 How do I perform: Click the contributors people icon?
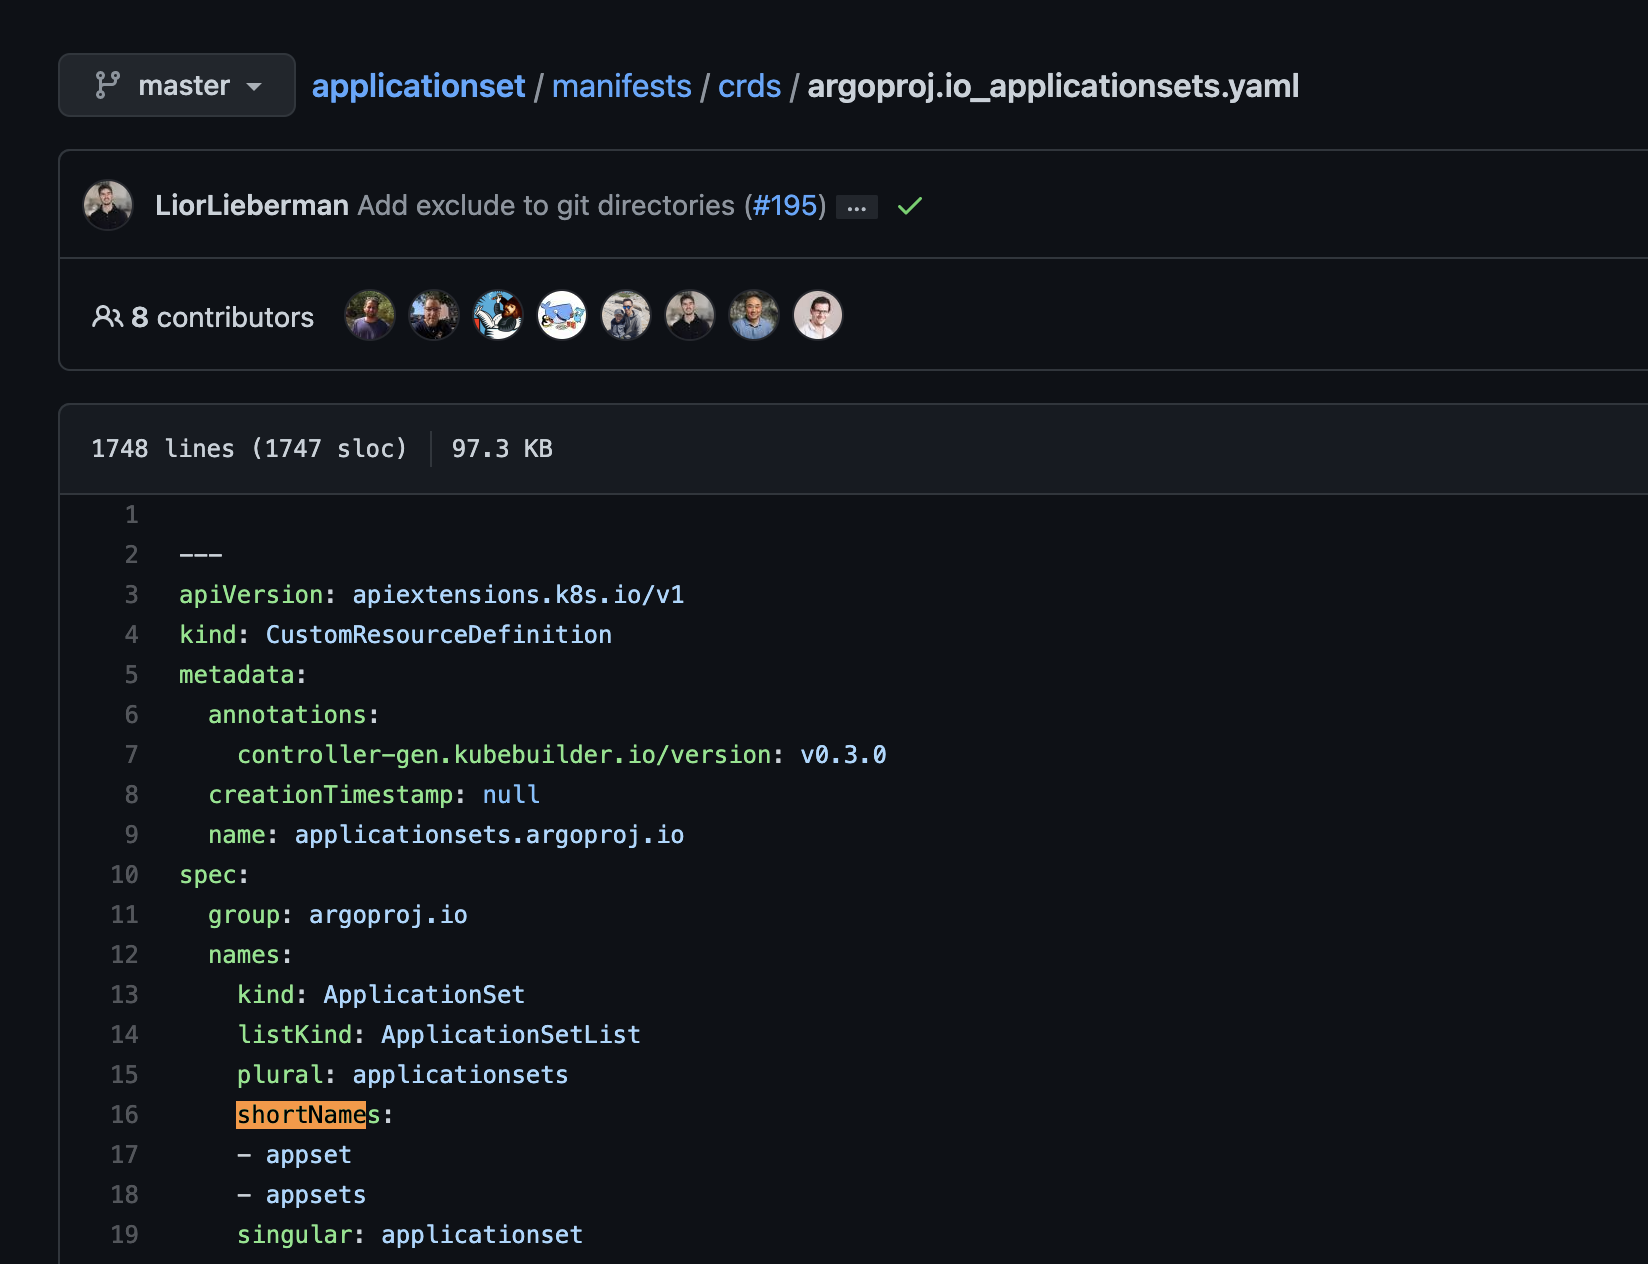click(x=110, y=316)
